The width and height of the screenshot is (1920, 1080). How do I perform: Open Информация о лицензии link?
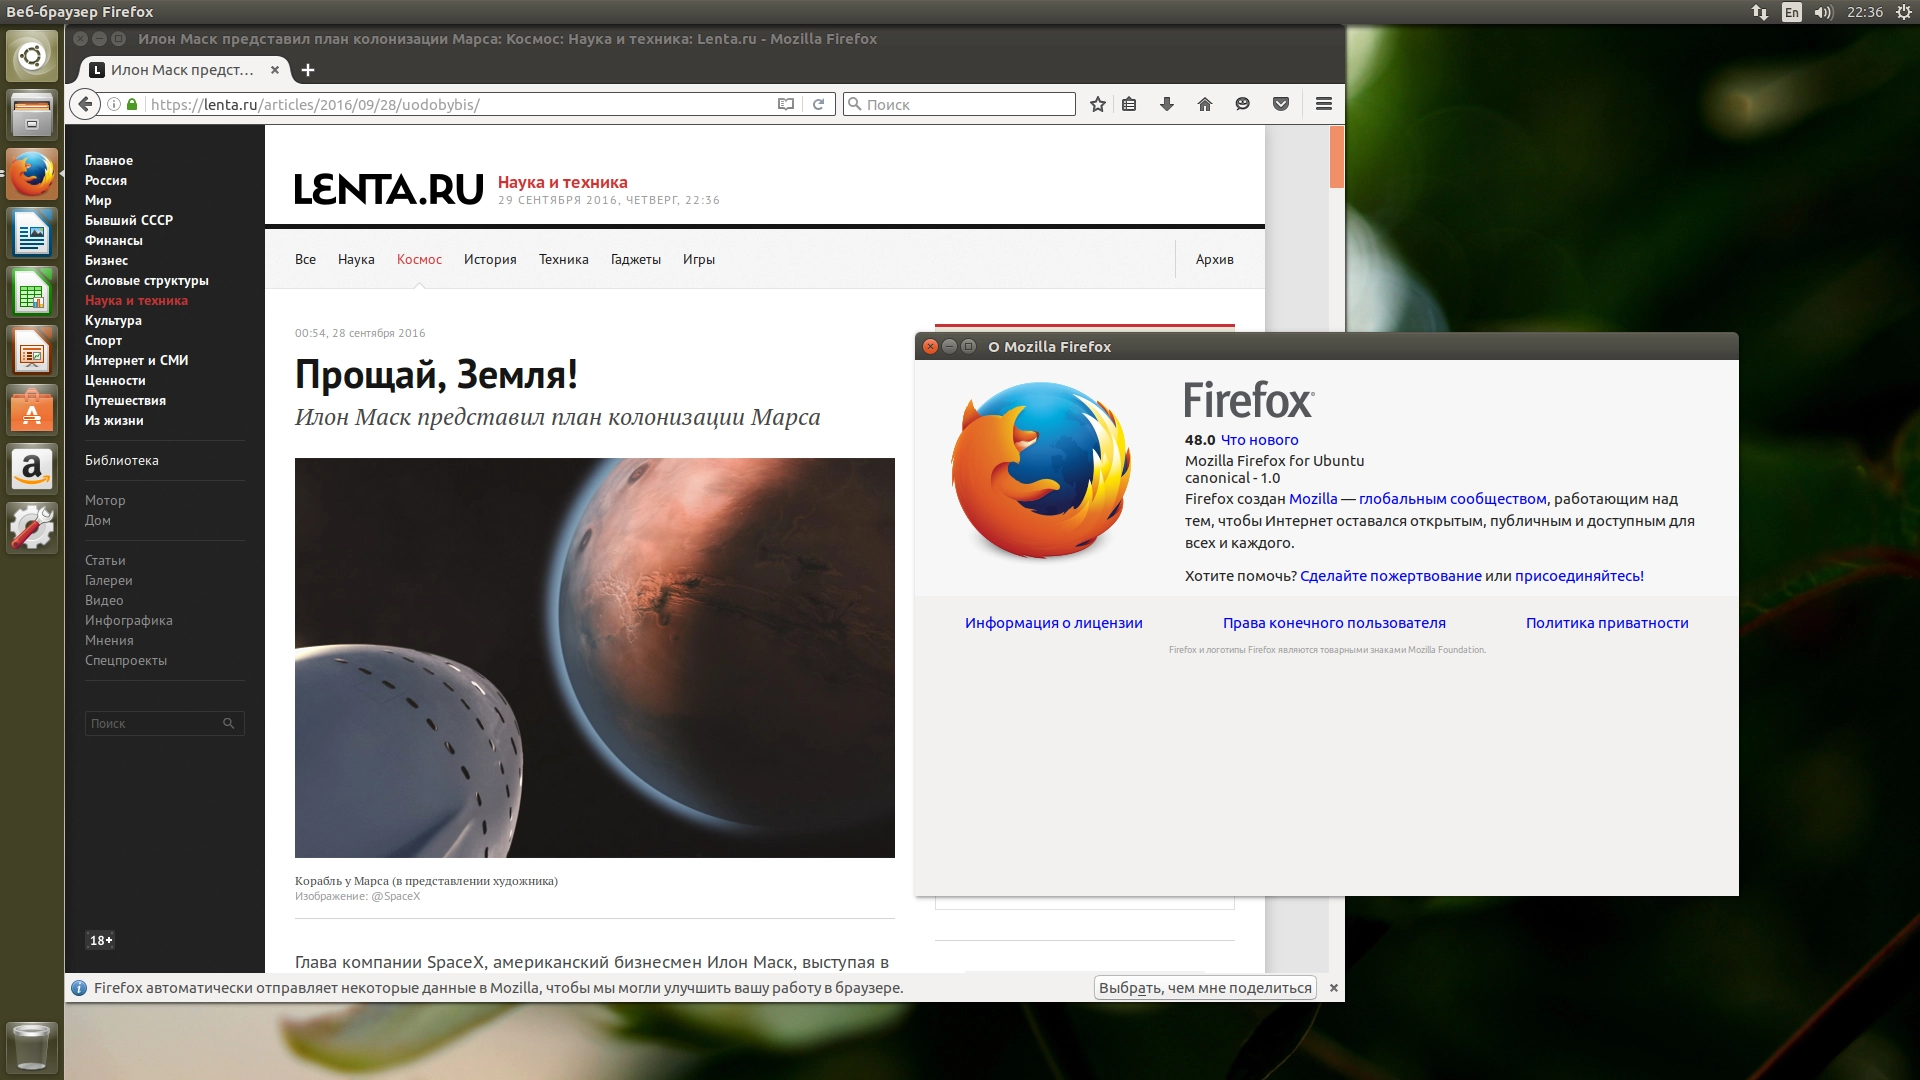point(1054,623)
